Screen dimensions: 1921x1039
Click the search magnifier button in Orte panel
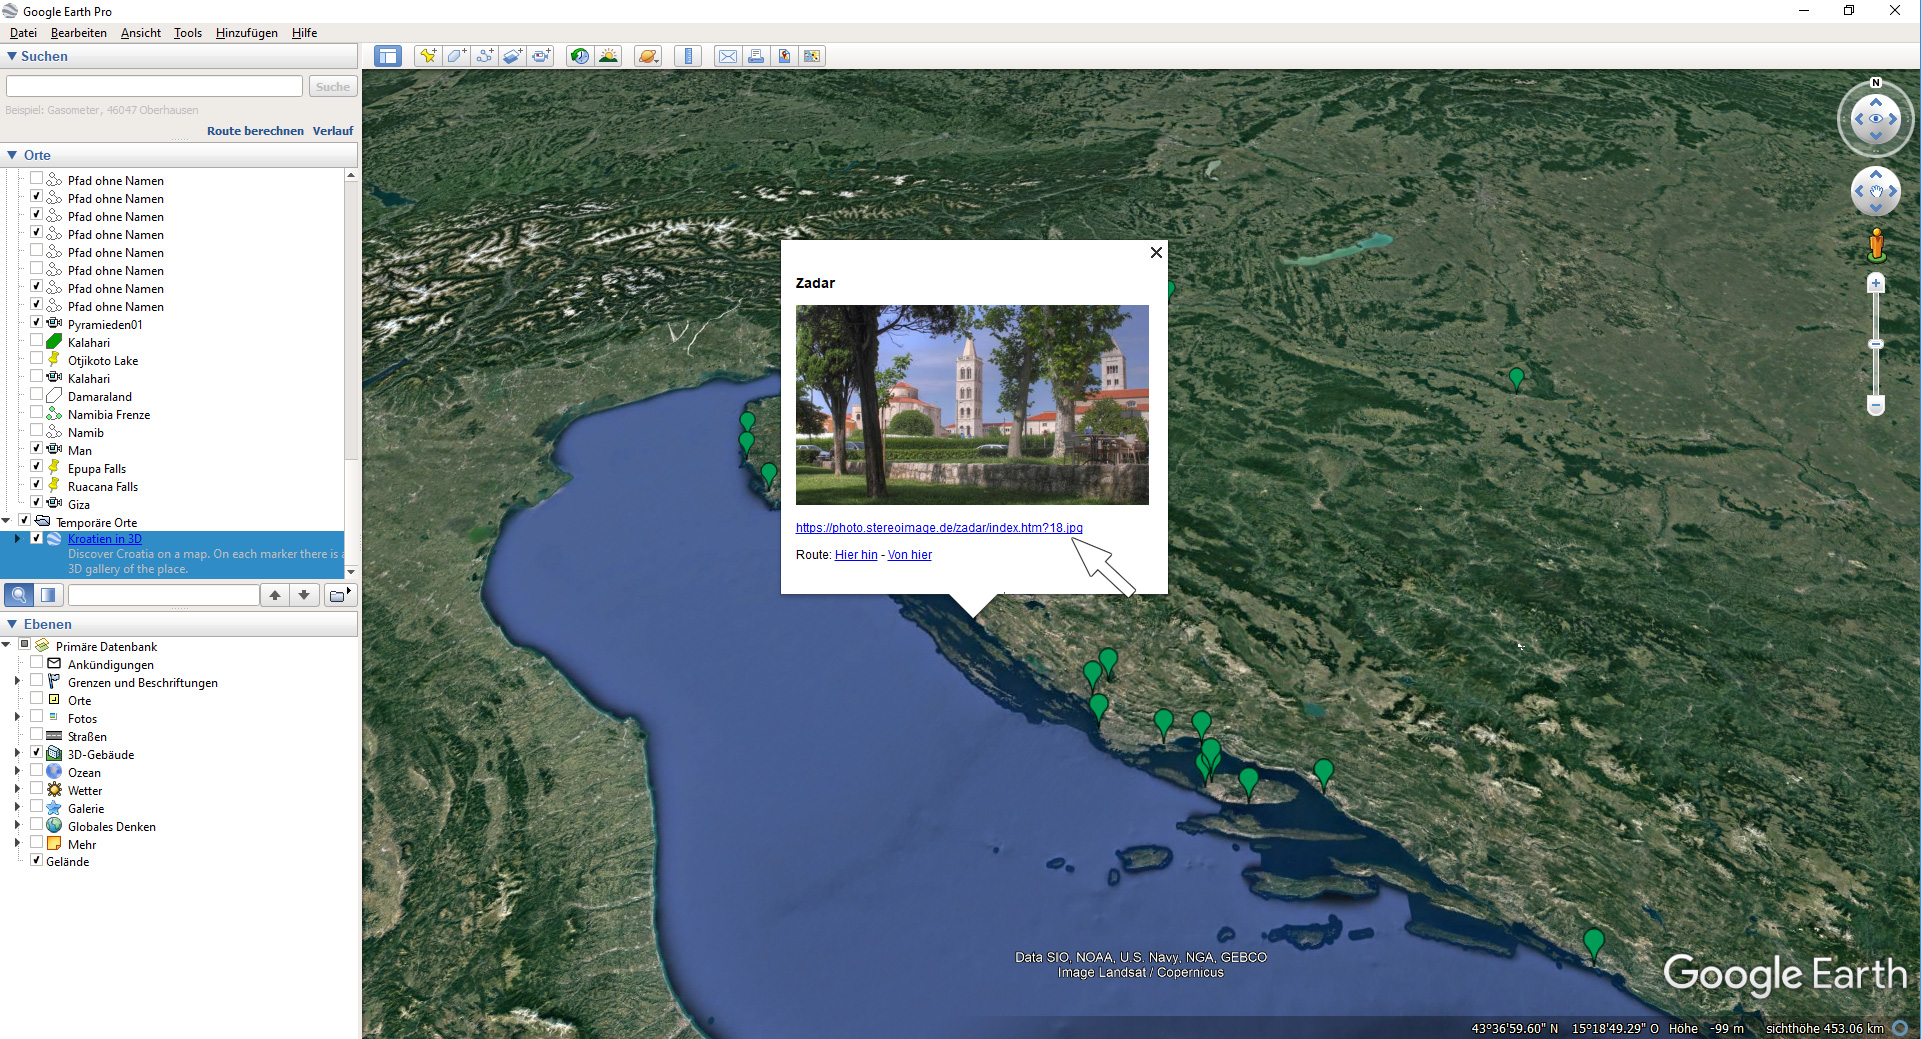[19, 595]
